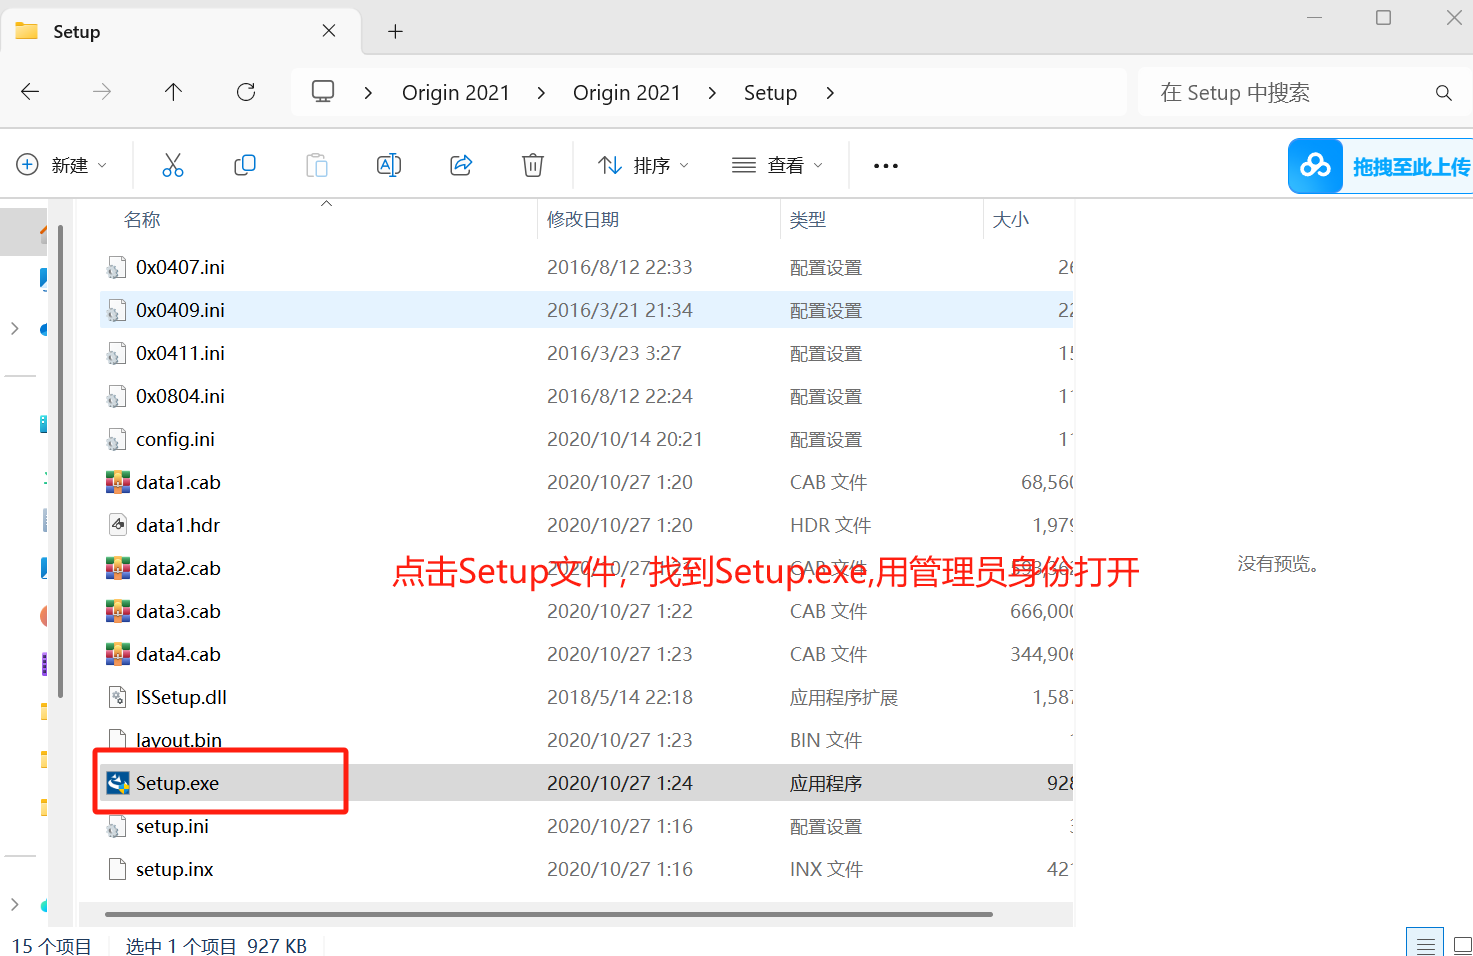The width and height of the screenshot is (1473, 956).
Task: Click the Refresh icon in the address bar
Action: tap(245, 91)
